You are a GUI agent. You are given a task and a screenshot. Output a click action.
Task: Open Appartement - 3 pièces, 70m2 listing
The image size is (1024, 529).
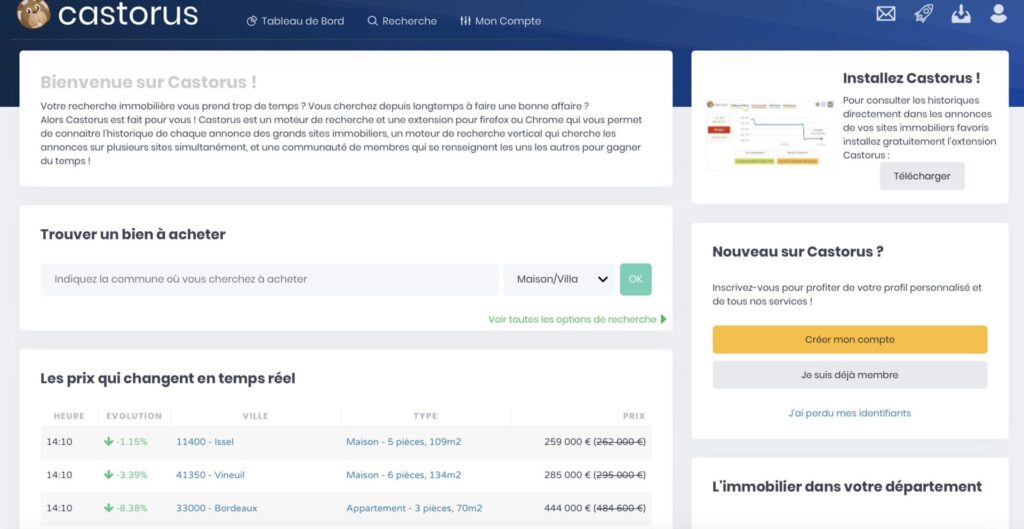coord(414,508)
